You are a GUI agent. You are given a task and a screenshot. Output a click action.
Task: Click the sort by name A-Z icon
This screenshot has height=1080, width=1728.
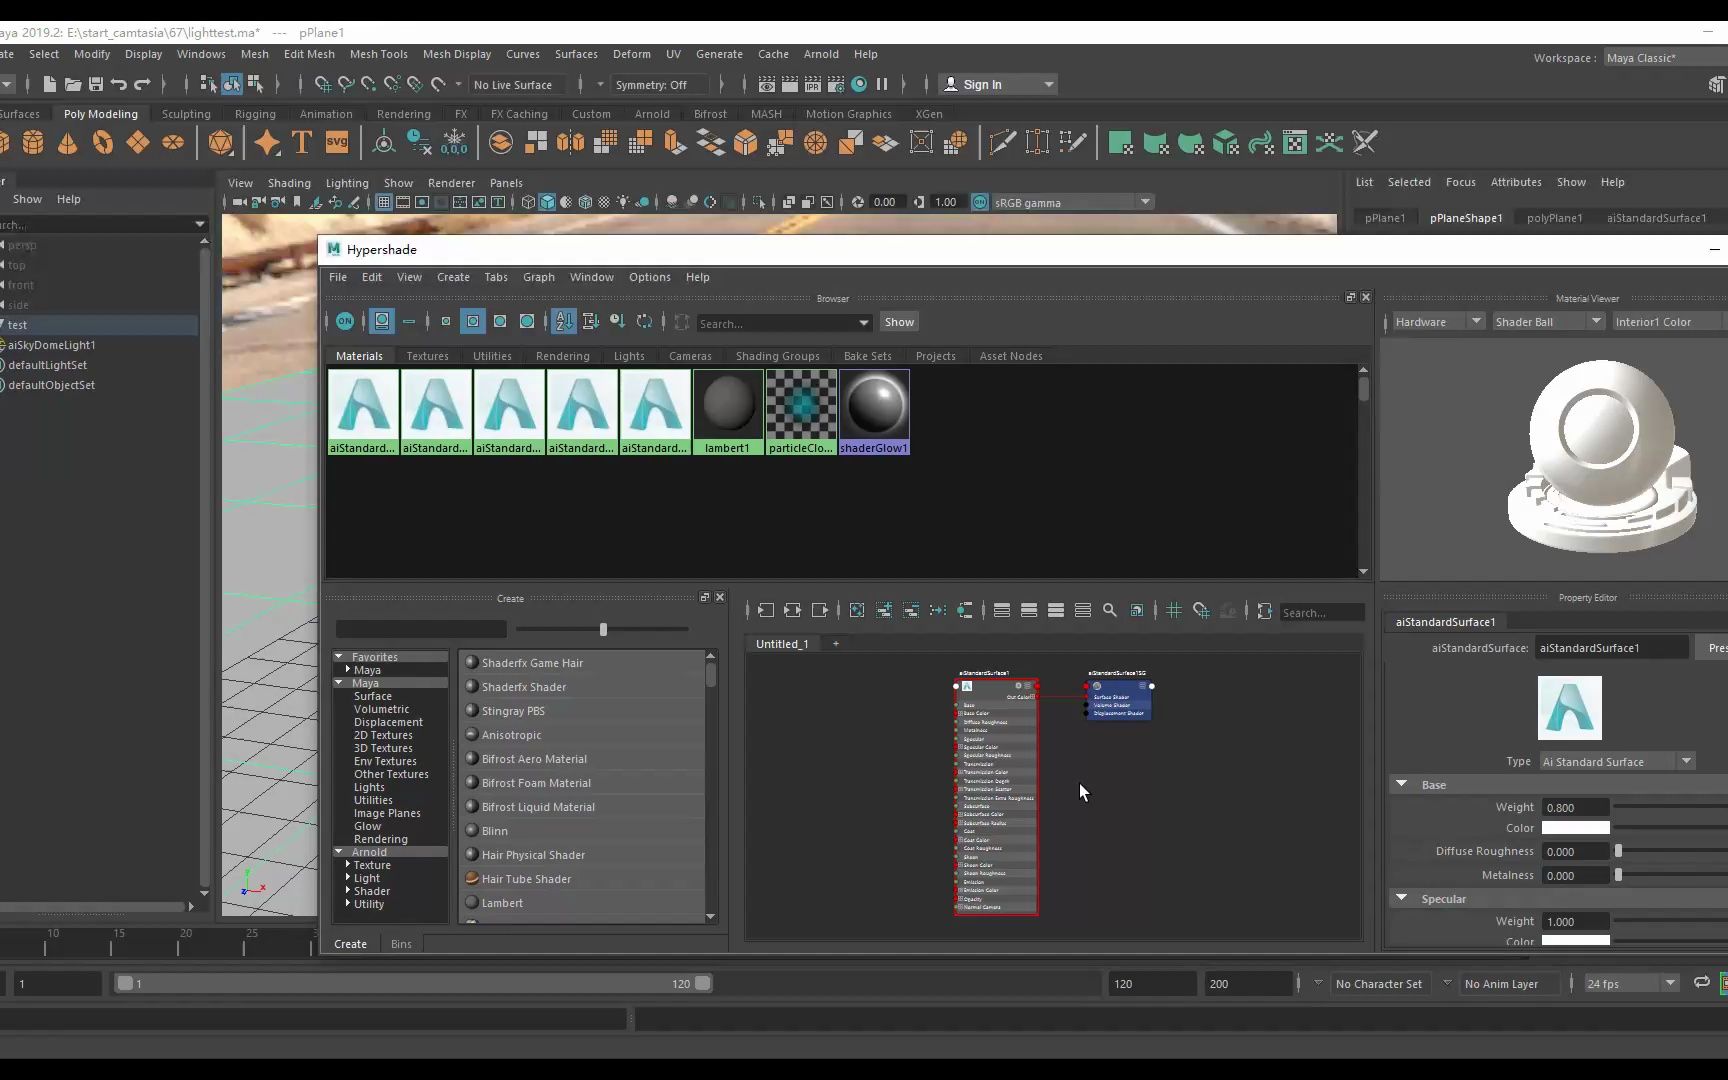click(x=564, y=322)
